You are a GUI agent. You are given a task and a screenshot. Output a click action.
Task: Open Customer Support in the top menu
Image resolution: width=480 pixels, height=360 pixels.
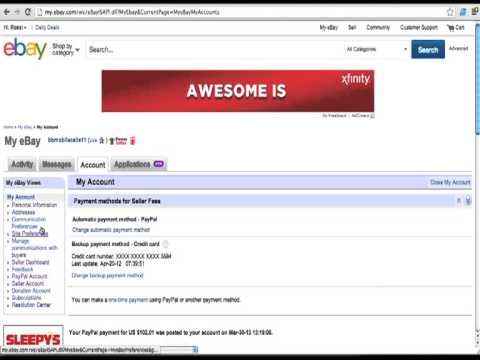(419, 28)
